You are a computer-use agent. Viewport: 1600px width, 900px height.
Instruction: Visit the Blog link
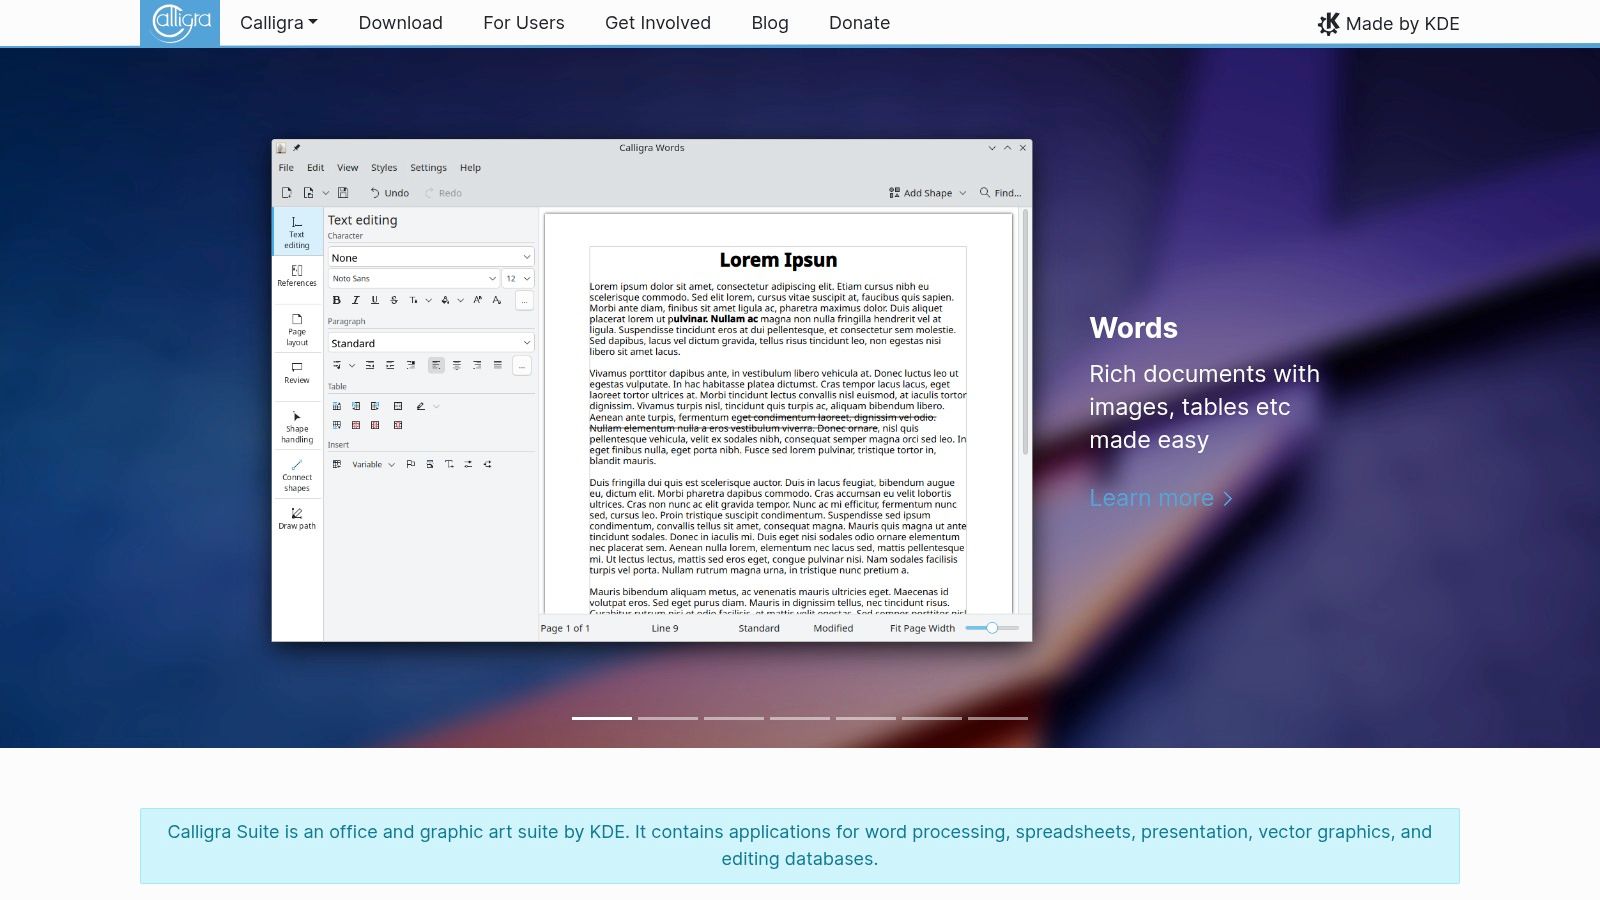(770, 23)
